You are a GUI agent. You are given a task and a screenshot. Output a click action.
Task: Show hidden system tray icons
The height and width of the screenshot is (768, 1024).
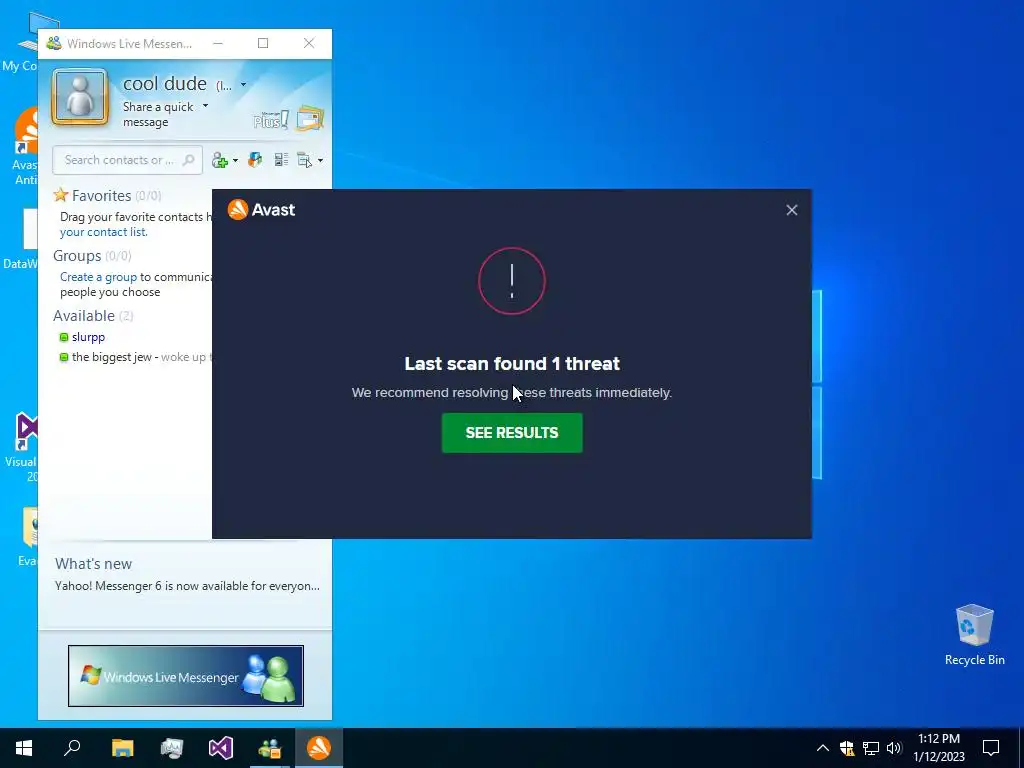(x=823, y=748)
